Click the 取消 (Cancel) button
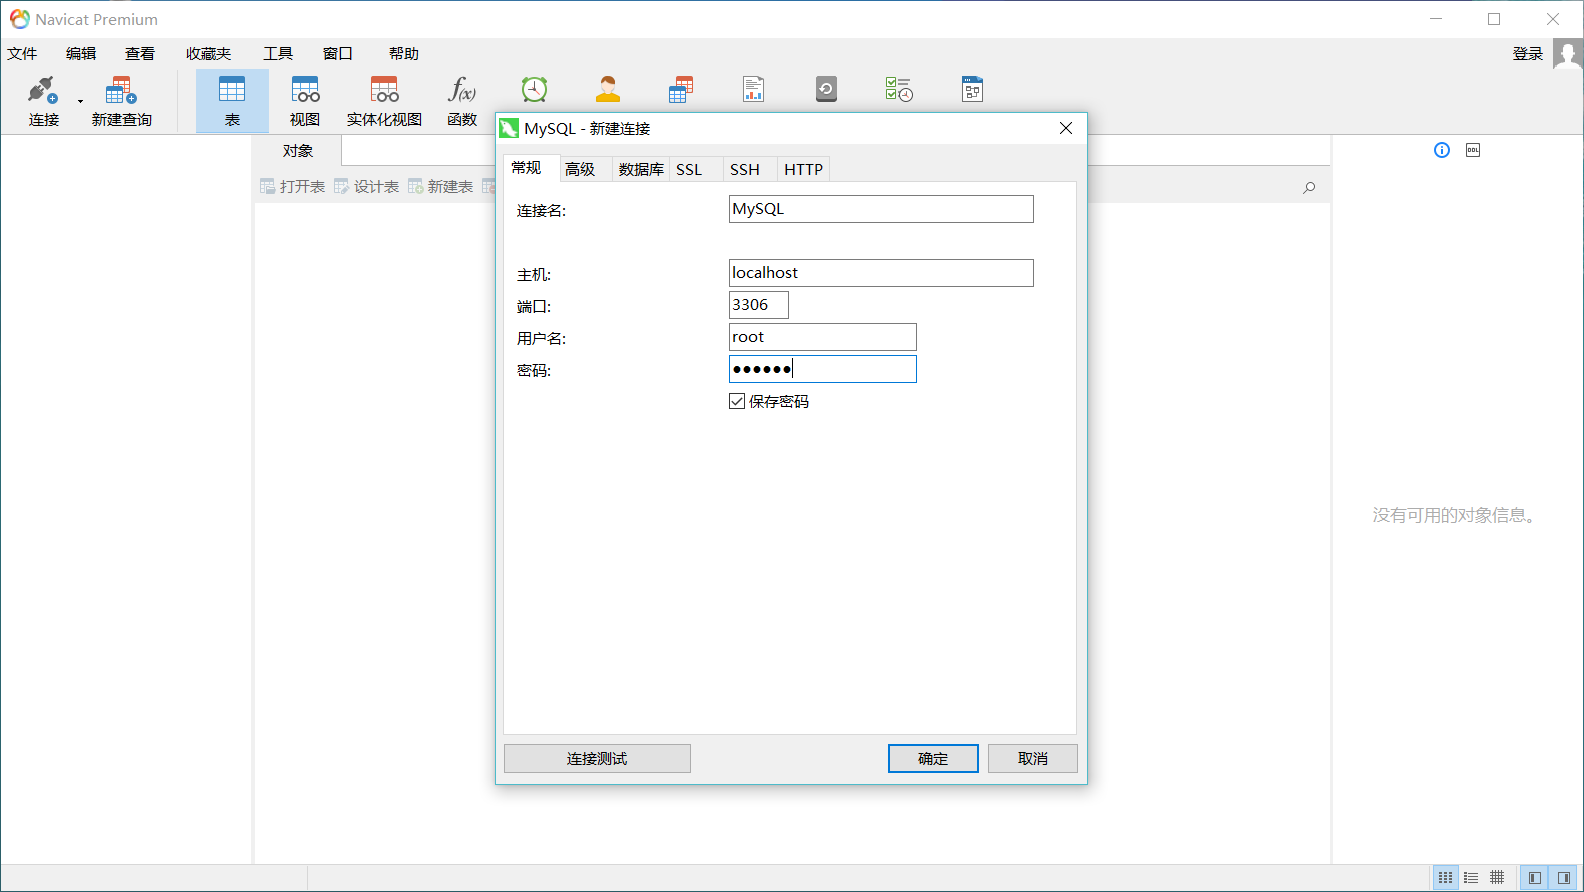This screenshot has width=1584, height=892. coord(1033,759)
